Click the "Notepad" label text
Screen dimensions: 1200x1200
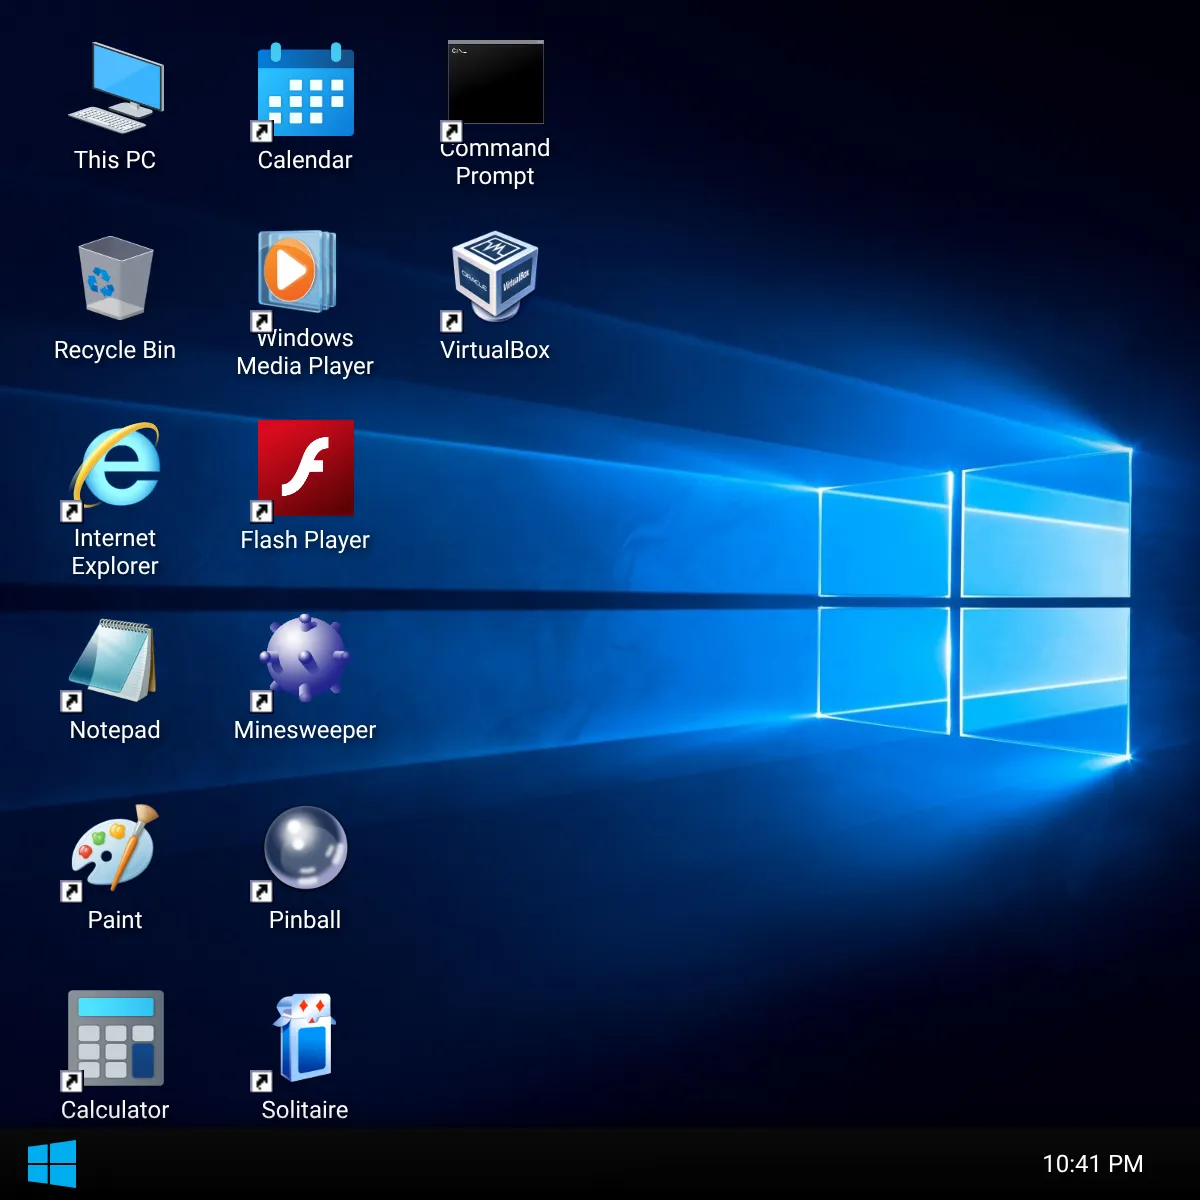click(x=115, y=730)
